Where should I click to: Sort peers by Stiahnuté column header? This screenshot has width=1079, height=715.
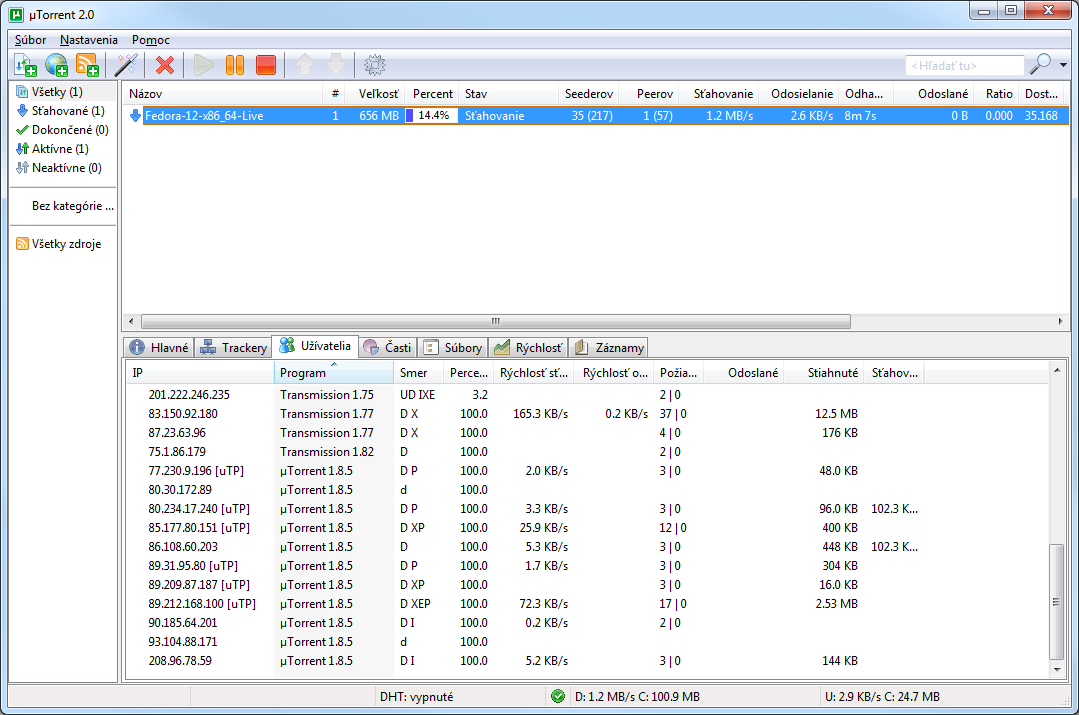[824, 373]
